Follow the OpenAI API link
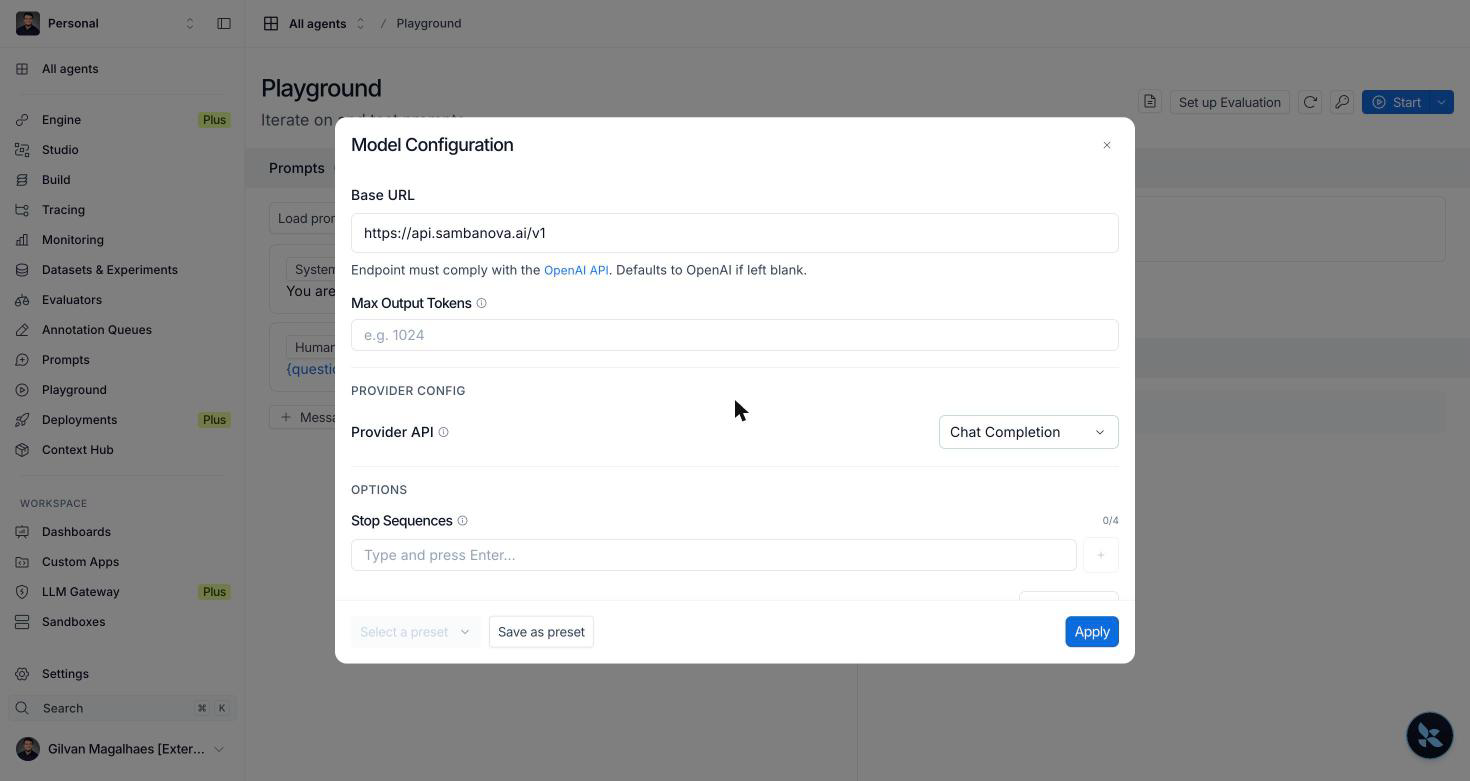 pyautogui.click(x=576, y=270)
